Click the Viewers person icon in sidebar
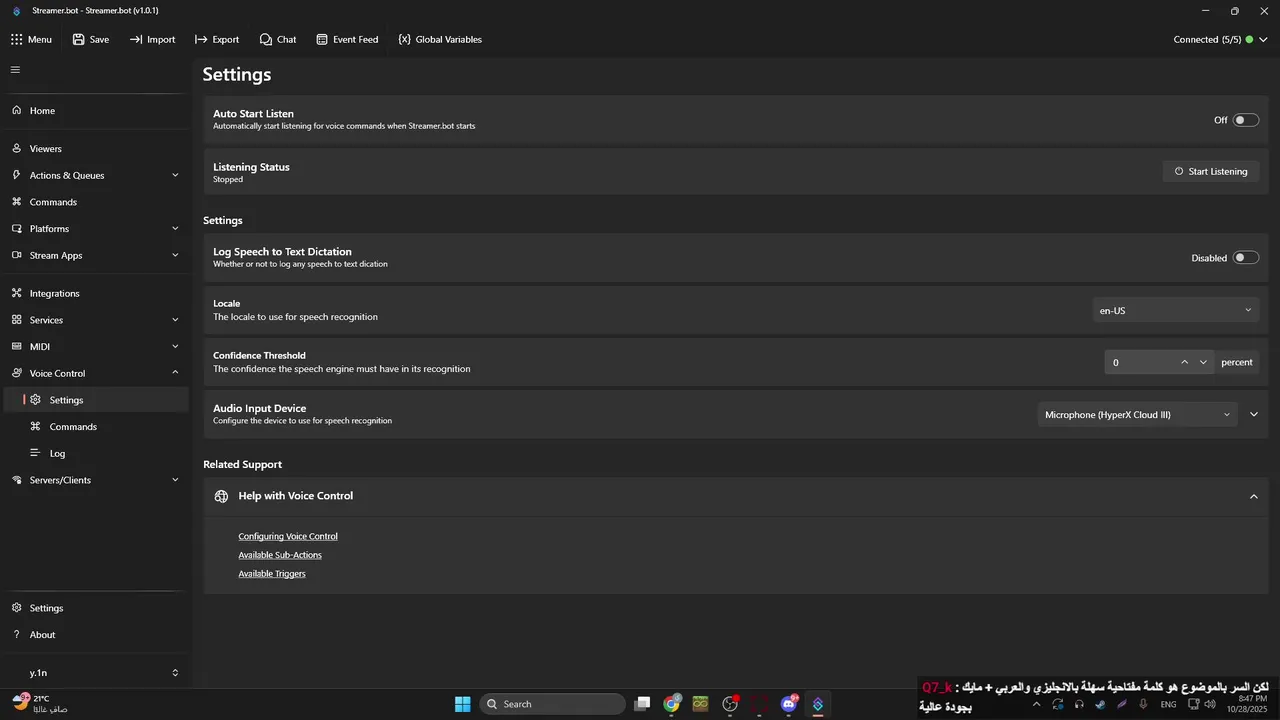1280x720 pixels. [x=17, y=149]
